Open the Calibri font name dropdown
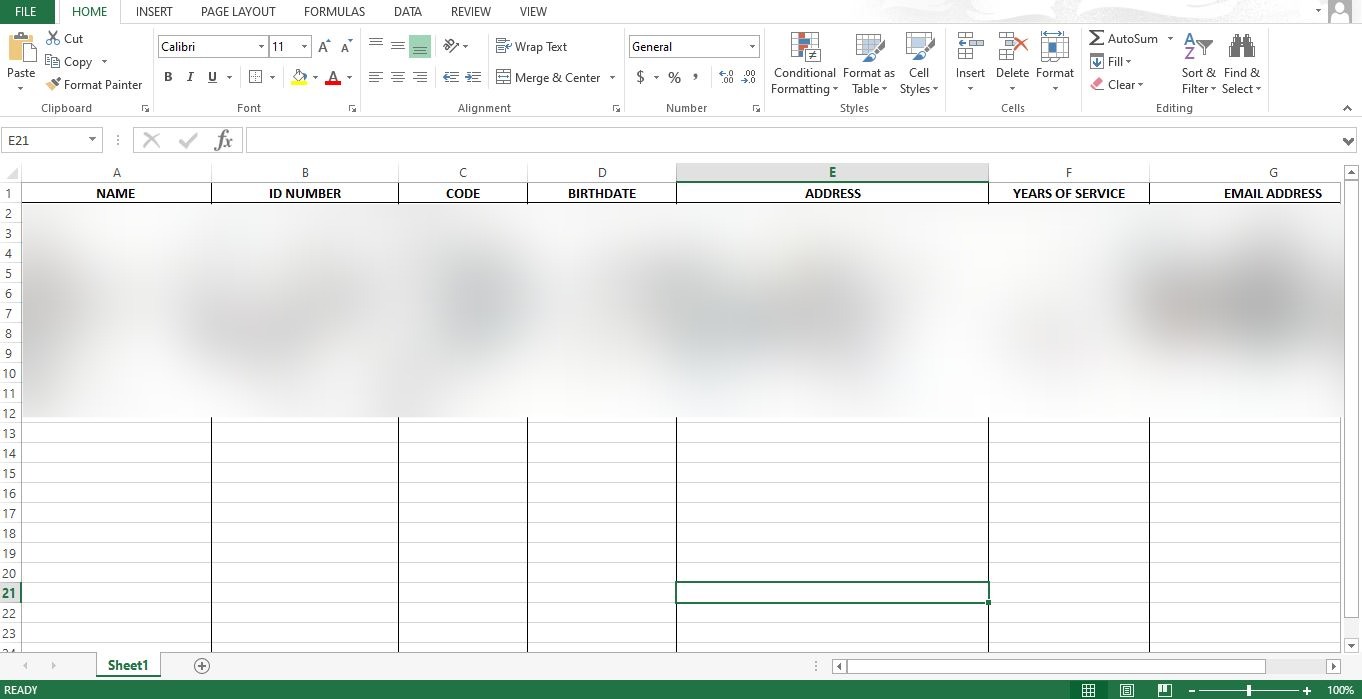 tap(261, 47)
